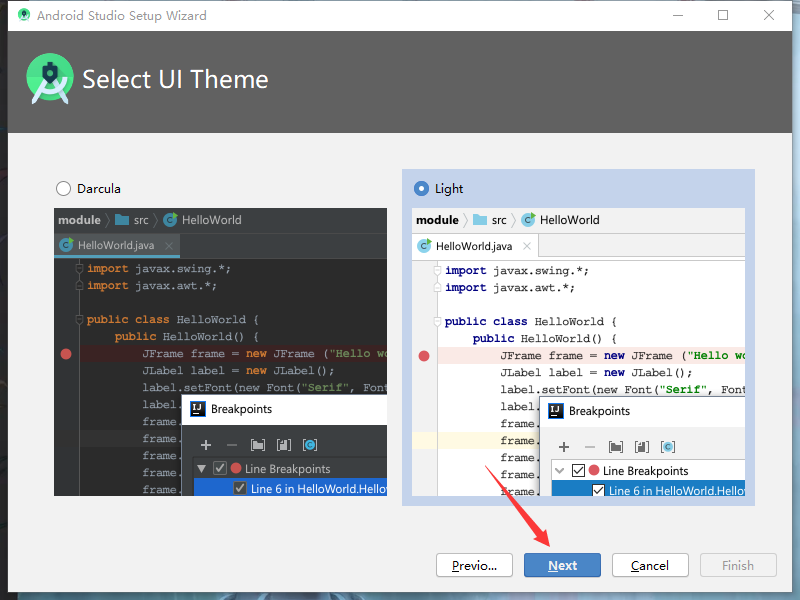Viewport: 800px width, 600px height.
Task: Click the plus icon in Light Breakpoints panel
Action: [x=564, y=447]
